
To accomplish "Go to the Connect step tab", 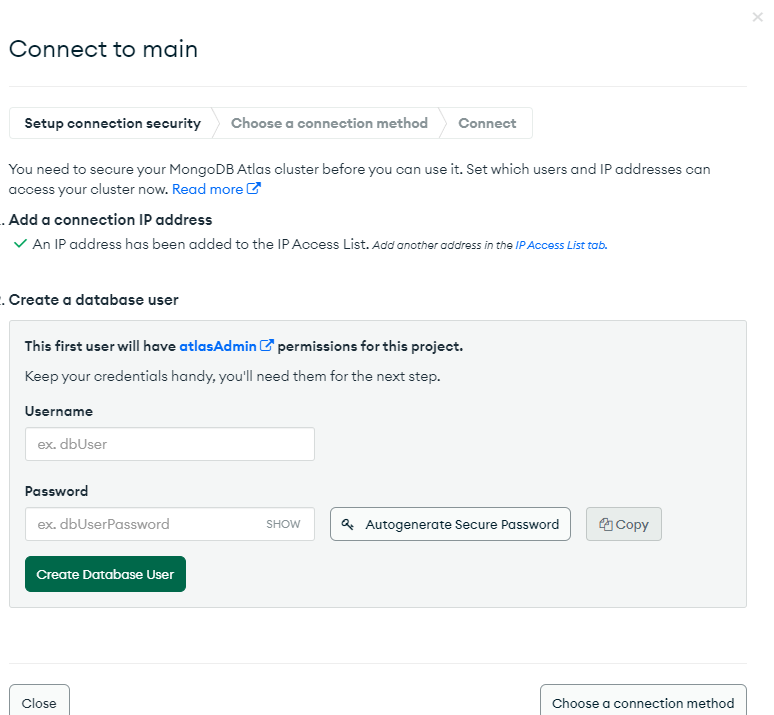I will (x=487, y=123).
